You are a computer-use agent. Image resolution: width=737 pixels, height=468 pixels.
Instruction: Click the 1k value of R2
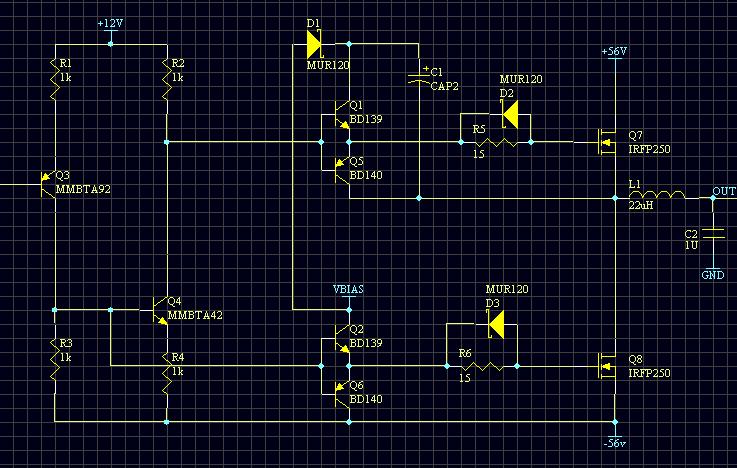tap(177, 78)
